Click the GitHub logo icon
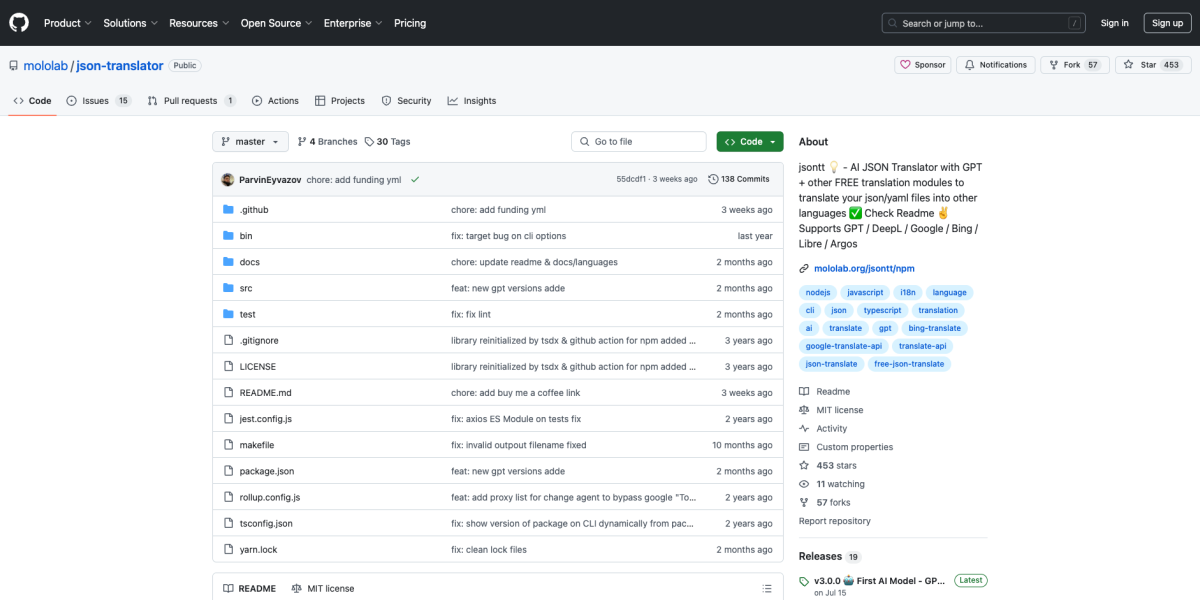This screenshot has height=600, width=1200. click(x=19, y=22)
